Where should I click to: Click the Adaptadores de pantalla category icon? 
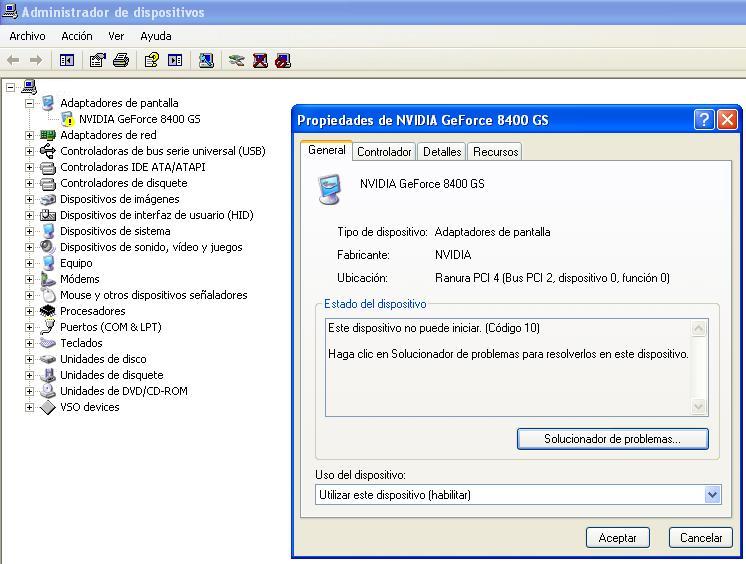48,103
